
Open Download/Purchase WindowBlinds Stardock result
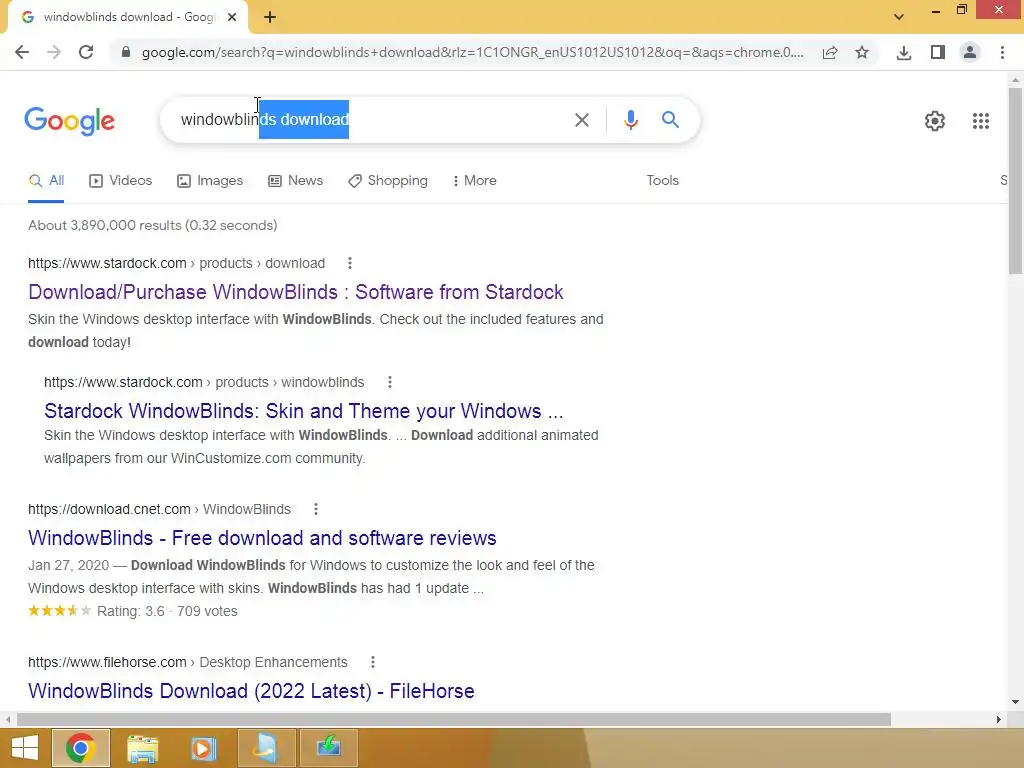(295, 292)
